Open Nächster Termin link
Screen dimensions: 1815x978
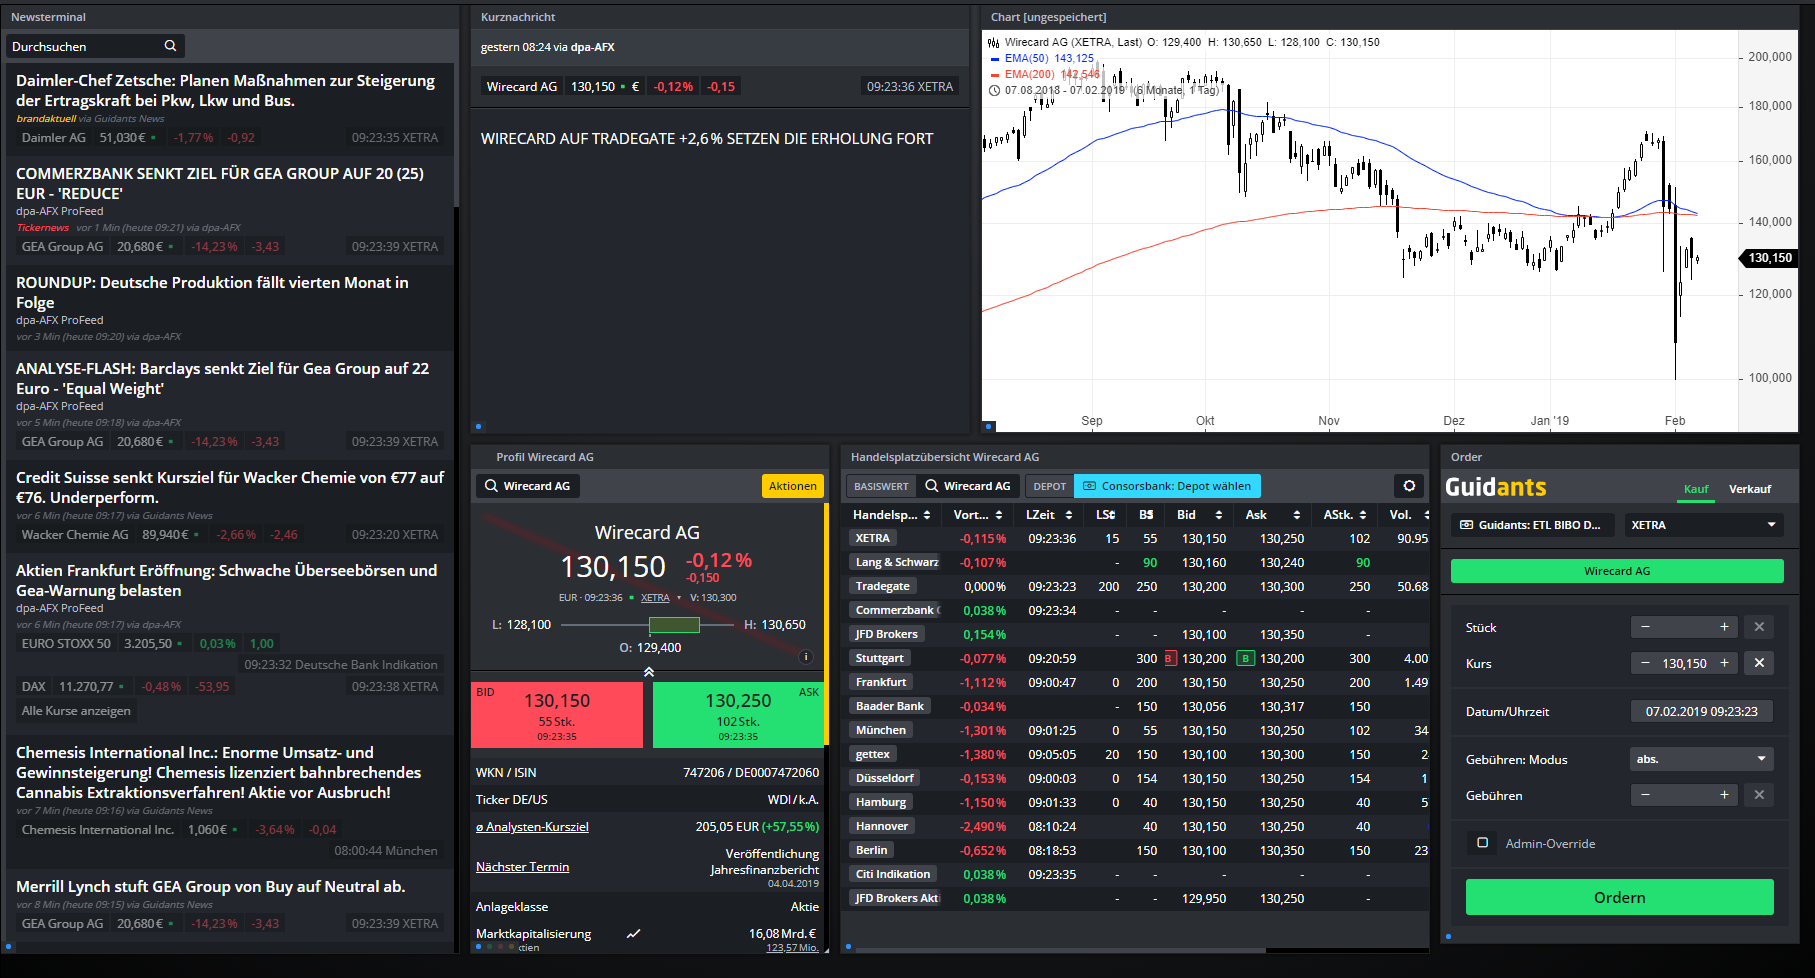(x=522, y=867)
